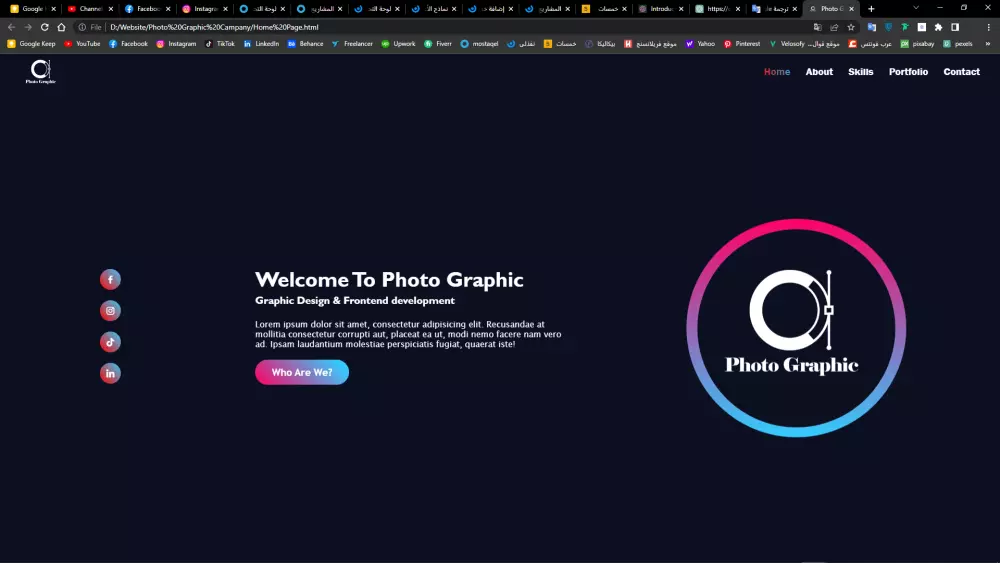Click the address bar URL field
This screenshot has width=1000, height=563.
coord(446,27)
